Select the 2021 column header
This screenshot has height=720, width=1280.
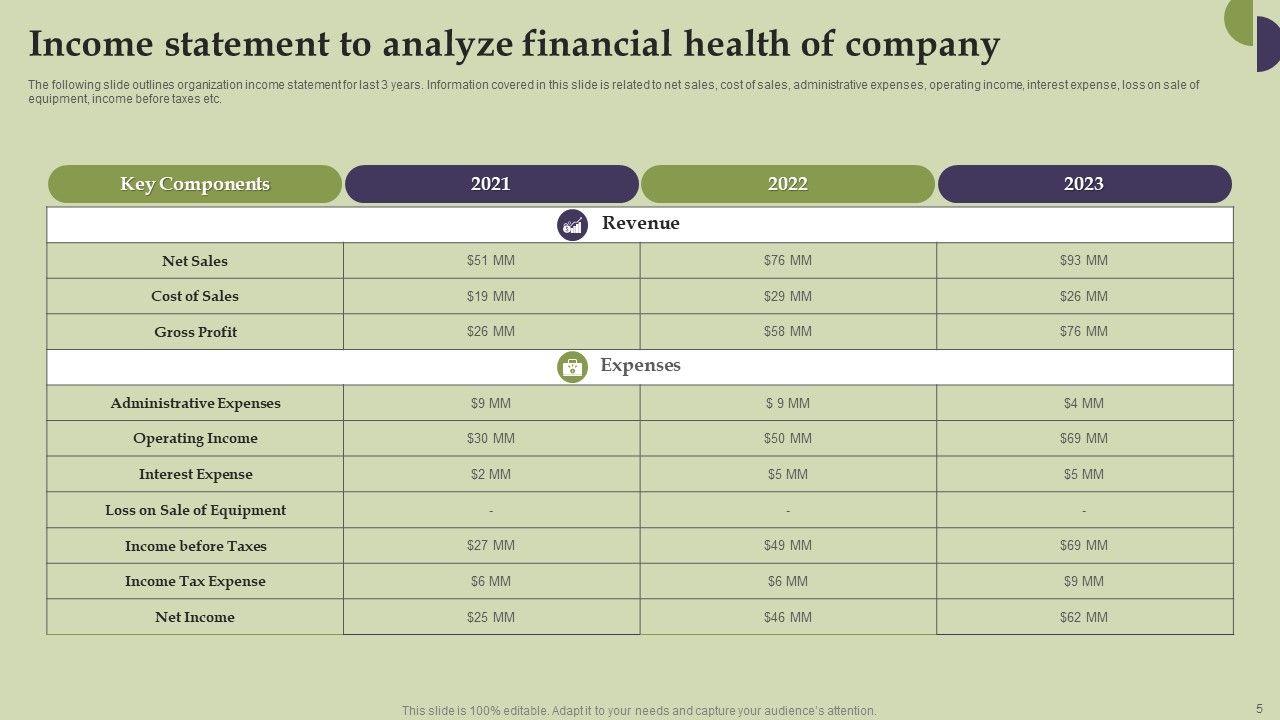[x=491, y=184]
